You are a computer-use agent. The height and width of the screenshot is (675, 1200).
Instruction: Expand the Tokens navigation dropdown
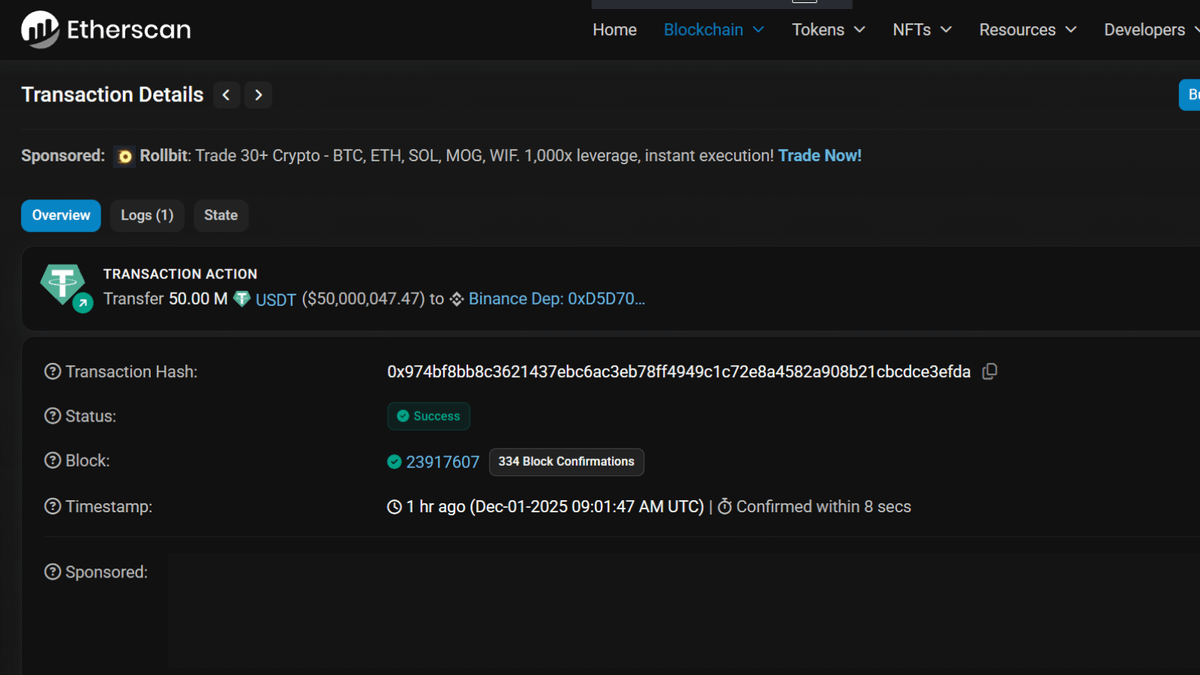click(828, 30)
